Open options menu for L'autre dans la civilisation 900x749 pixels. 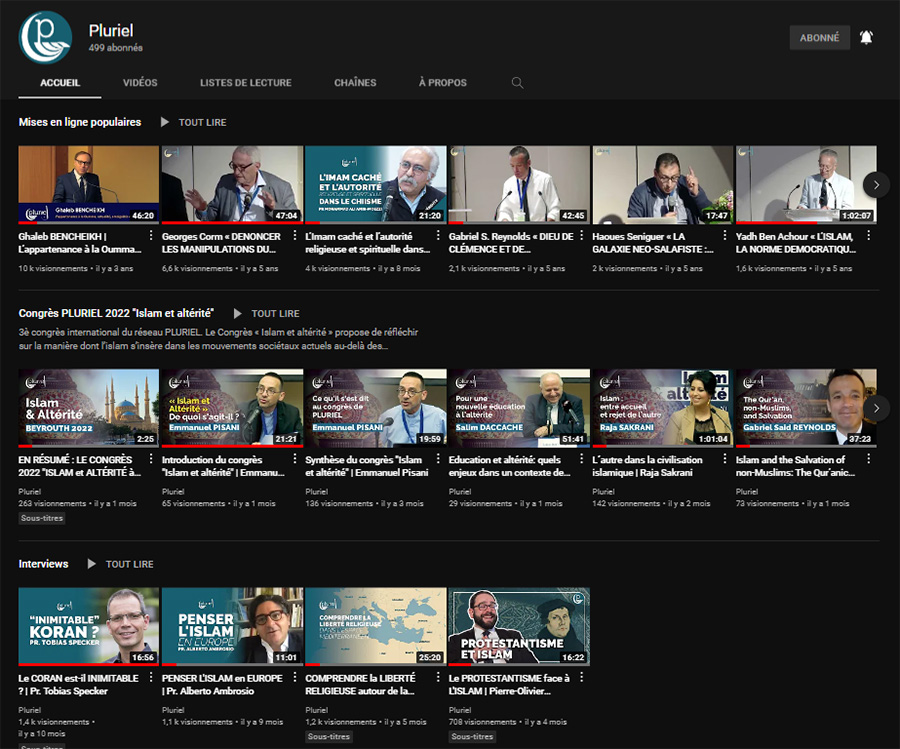click(x=725, y=459)
